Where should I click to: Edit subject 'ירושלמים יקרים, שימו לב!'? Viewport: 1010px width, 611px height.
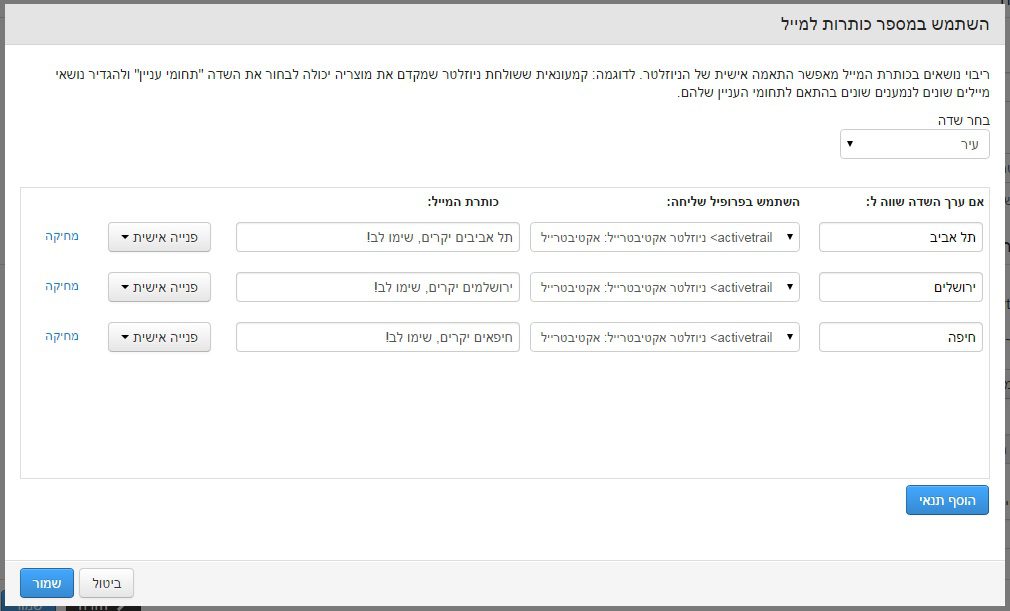(x=377, y=287)
